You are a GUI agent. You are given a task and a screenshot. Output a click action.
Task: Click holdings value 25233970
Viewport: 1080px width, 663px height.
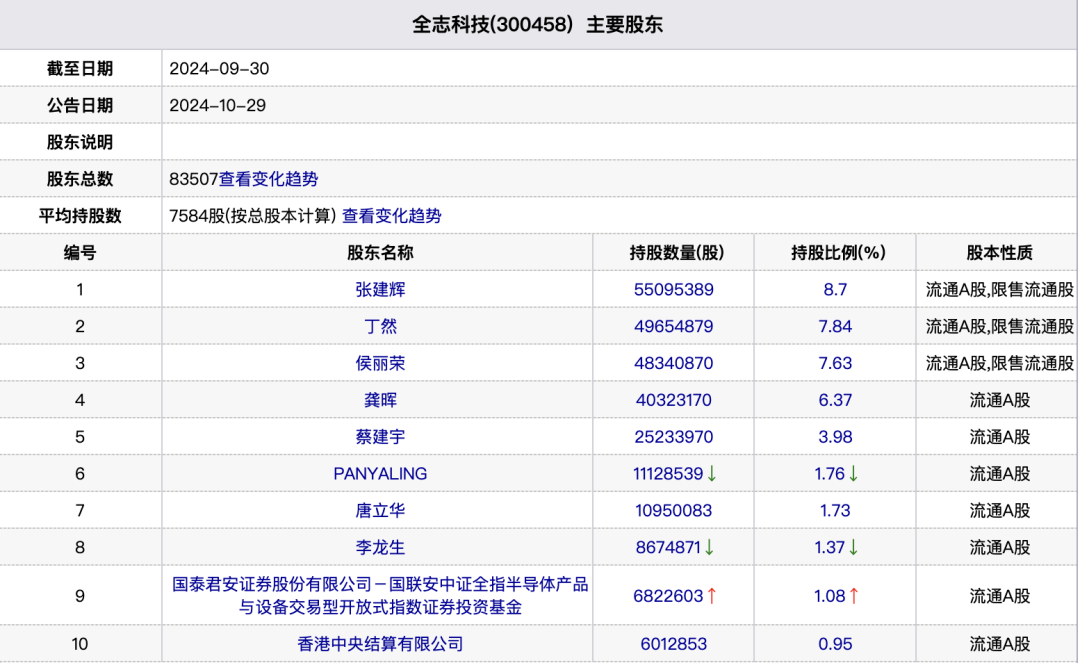674,437
